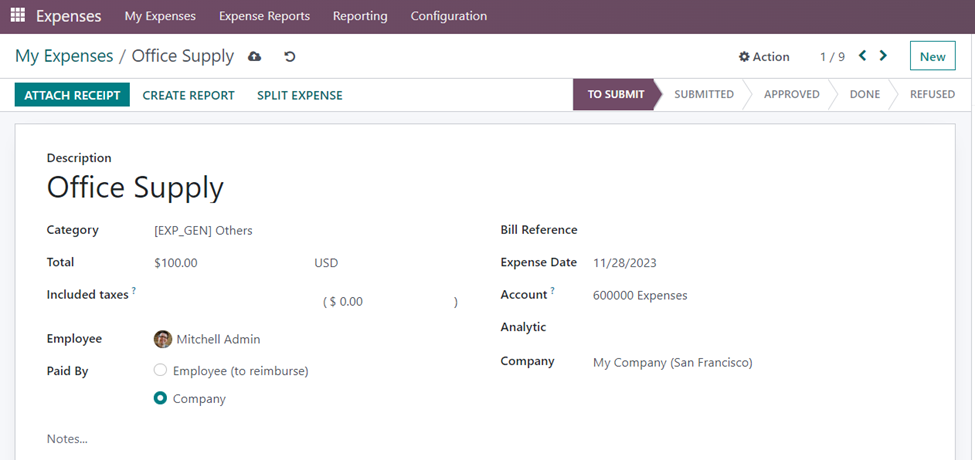Image resolution: width=975 pixels, height=460 pixels.
Task: Click the cloud save record icon
Action: pyautogui.click(x=255, y=57)
